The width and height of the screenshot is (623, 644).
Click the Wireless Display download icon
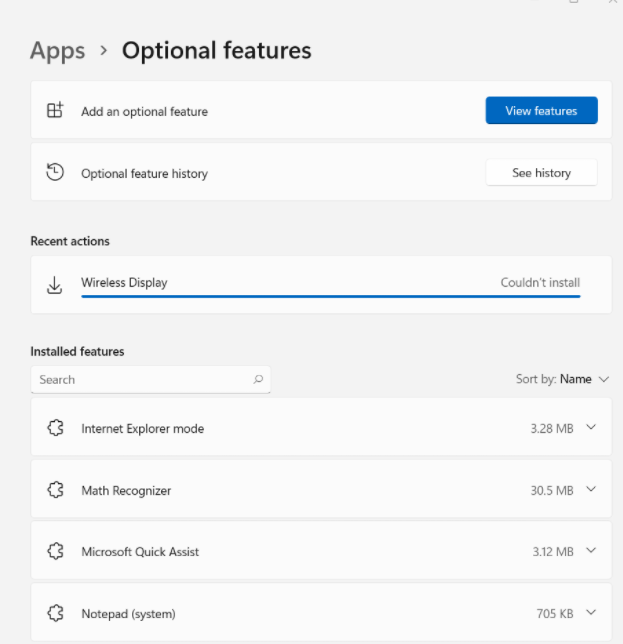tap(55, 284)
